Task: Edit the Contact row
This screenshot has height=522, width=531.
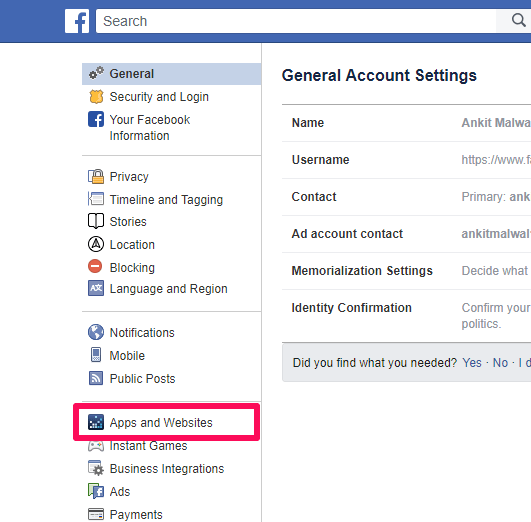Action: [406, 197]
